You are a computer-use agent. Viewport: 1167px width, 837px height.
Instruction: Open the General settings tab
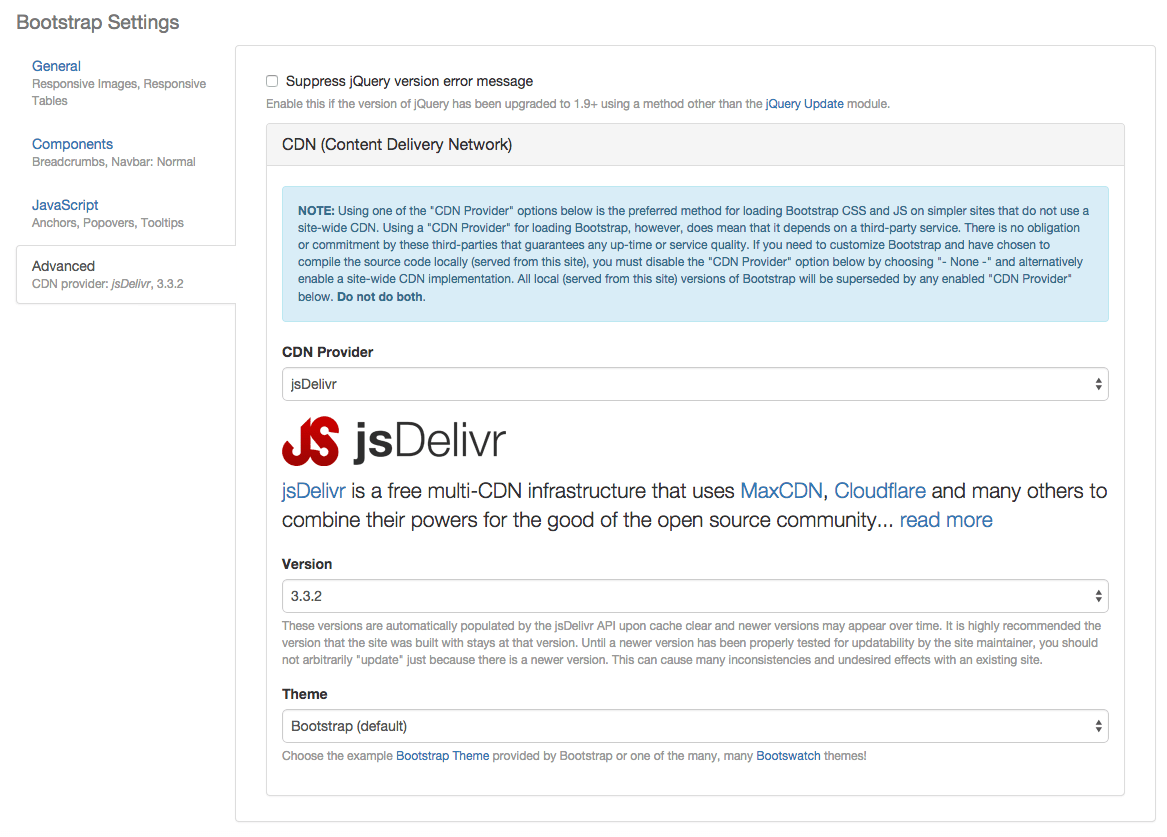pos(56,66)
